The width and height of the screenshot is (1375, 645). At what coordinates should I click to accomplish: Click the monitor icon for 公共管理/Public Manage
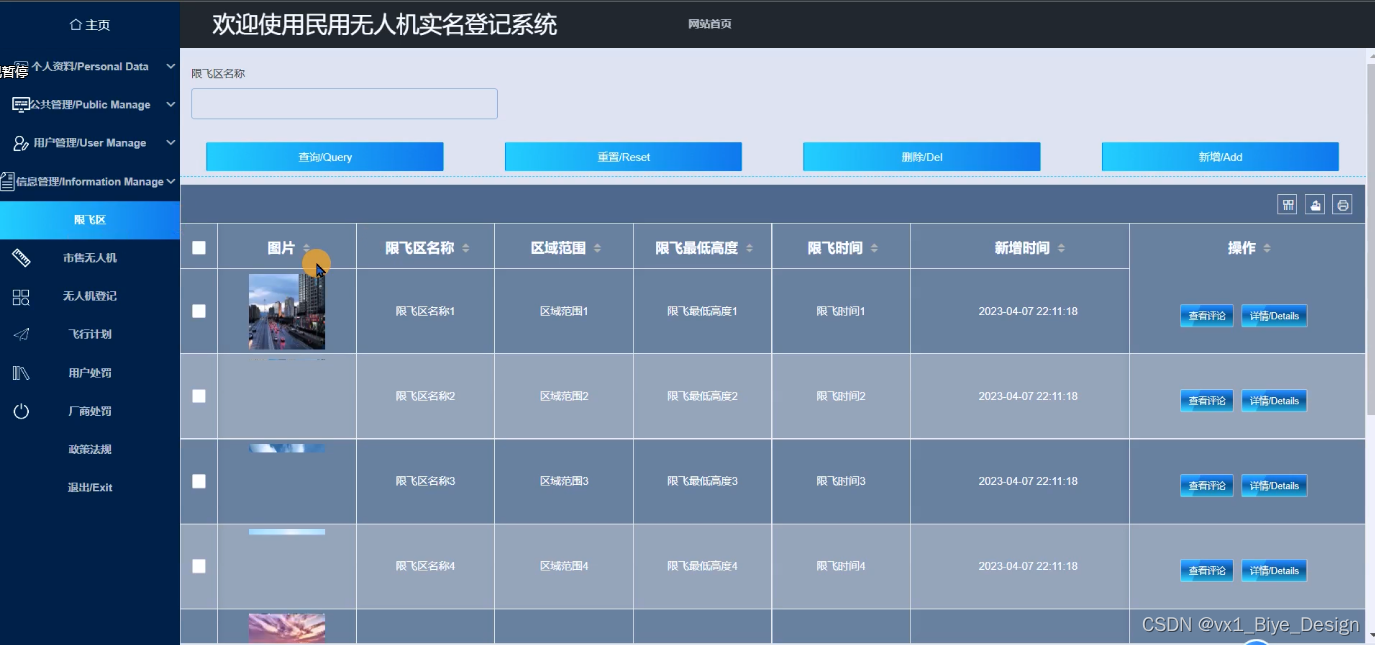pos(20,104)
